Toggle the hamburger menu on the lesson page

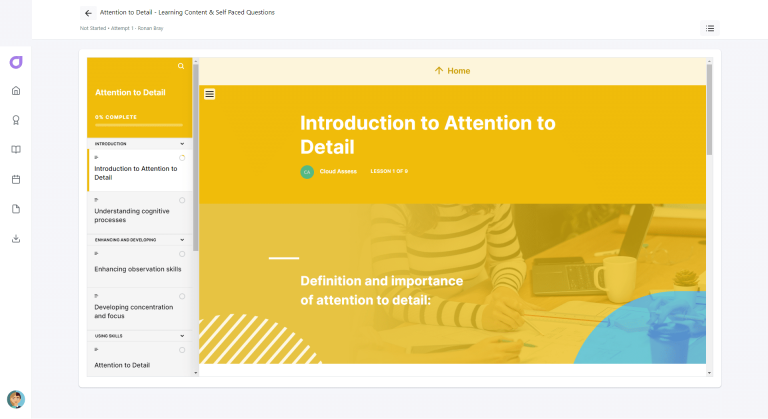coord(210,94)
